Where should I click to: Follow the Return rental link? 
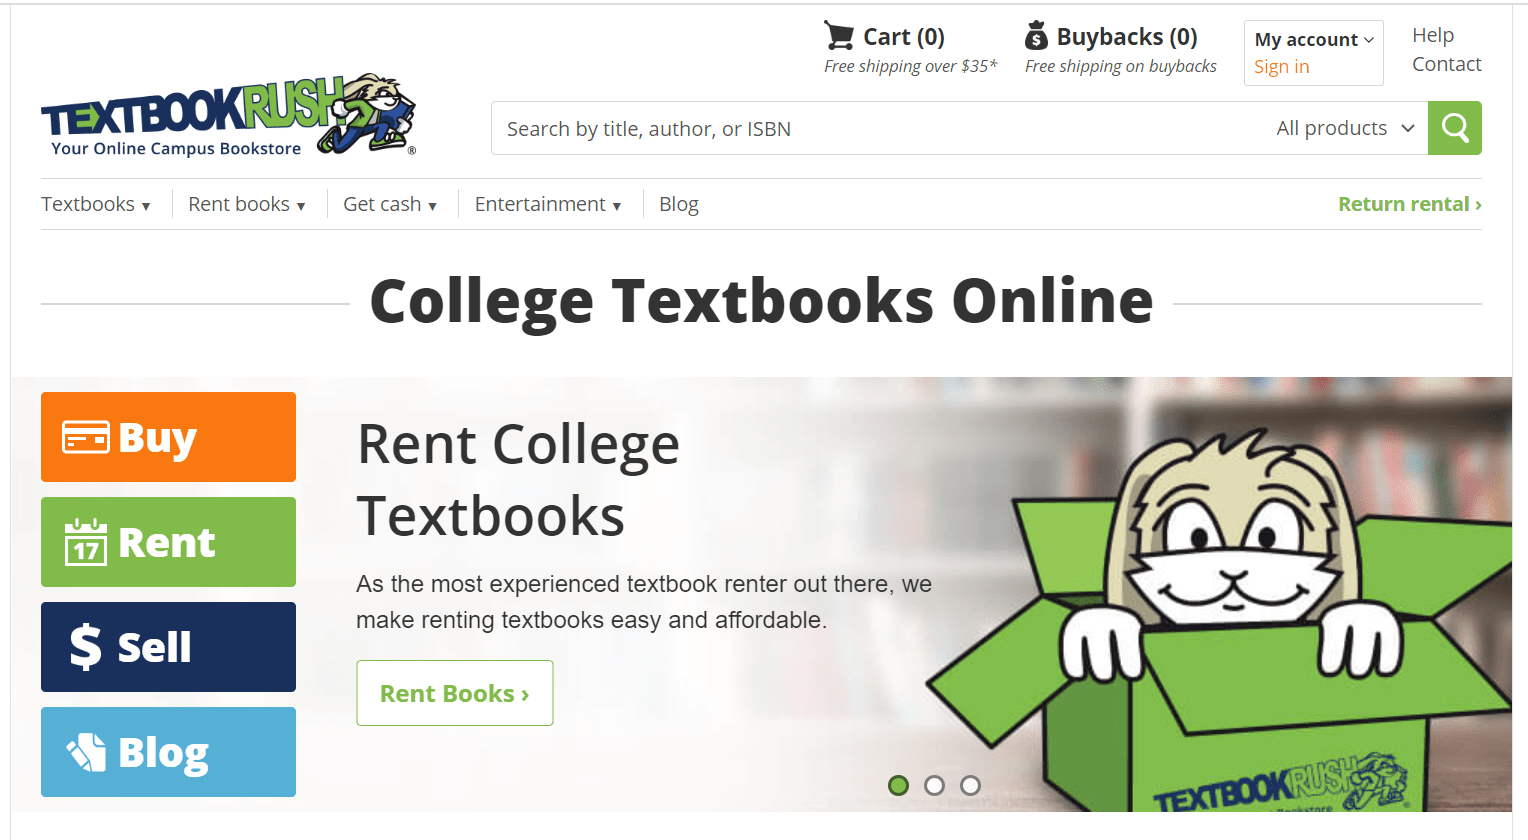pyautogui.click(x=1410, y=204)
